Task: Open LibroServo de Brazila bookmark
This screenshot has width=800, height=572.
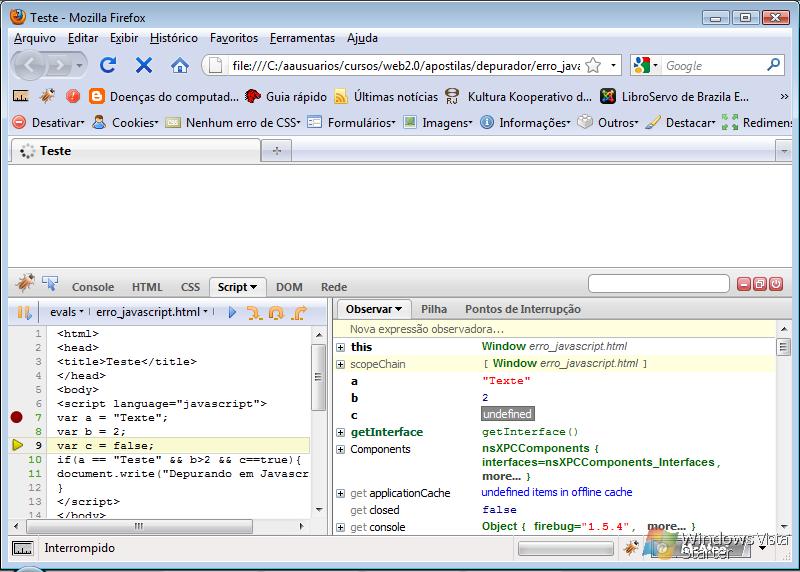Action: [674, 96]
